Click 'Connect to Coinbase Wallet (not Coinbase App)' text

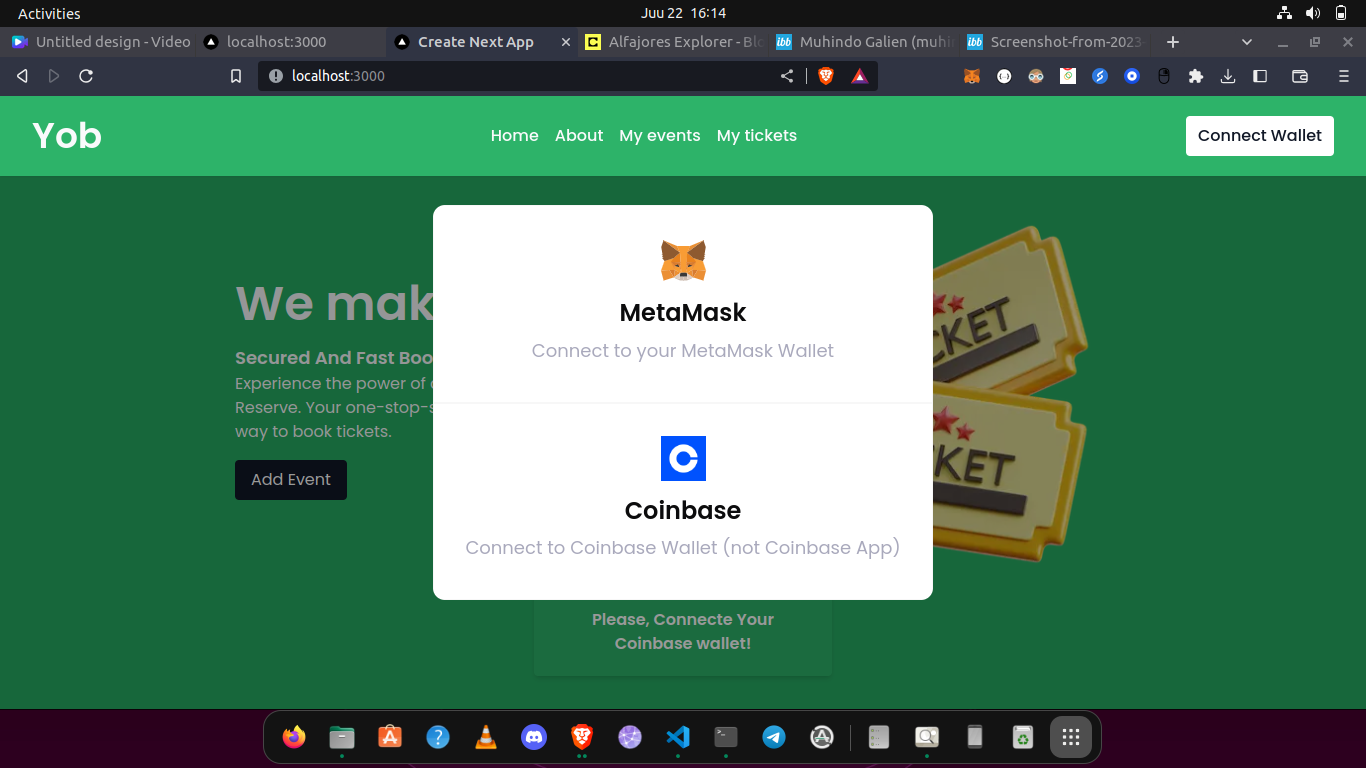point(683,548)
